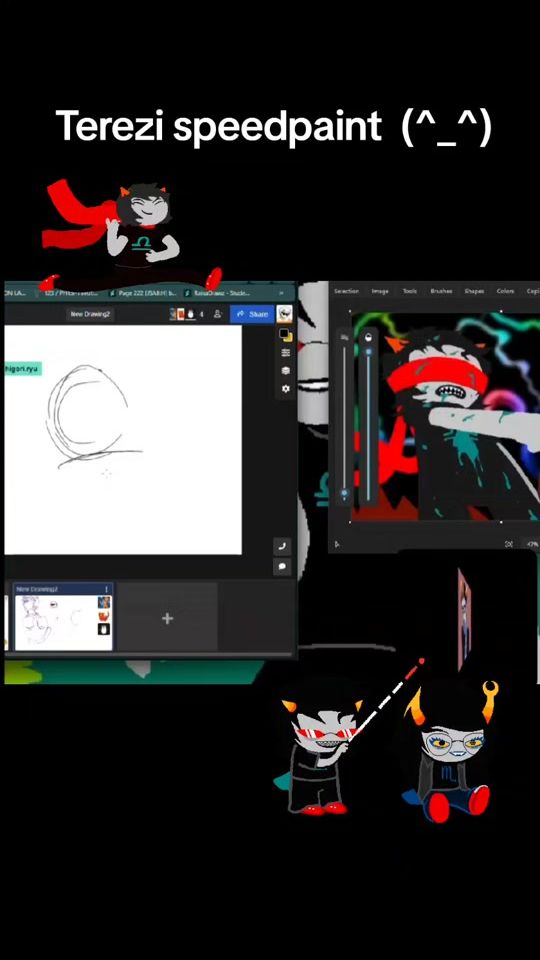Viewport: 540px width, 960px height.
Task: Open the Image menu in paint window
Action: [x=380, y=291]
